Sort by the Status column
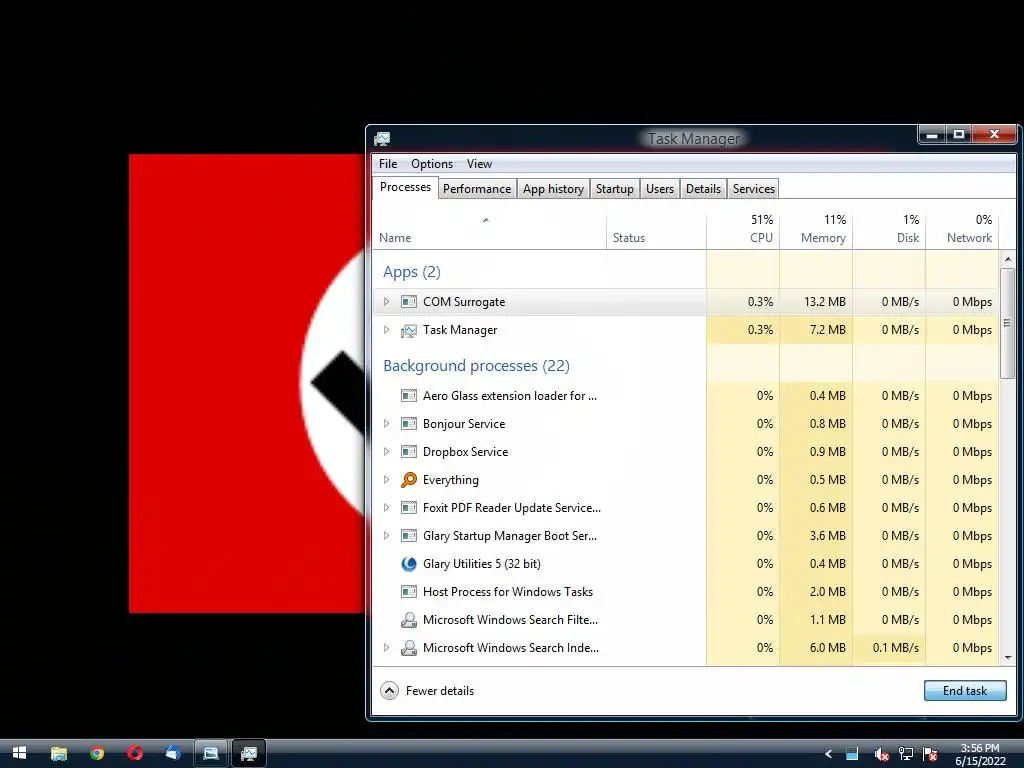Screen dimensions: 1024x768 click(656, 231)
